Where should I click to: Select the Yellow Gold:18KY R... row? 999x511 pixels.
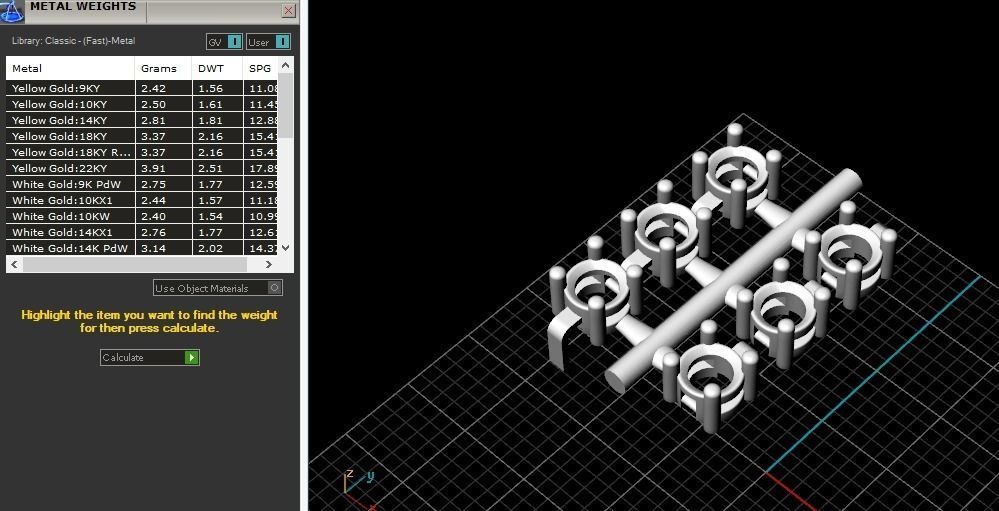tap(143, 152)
